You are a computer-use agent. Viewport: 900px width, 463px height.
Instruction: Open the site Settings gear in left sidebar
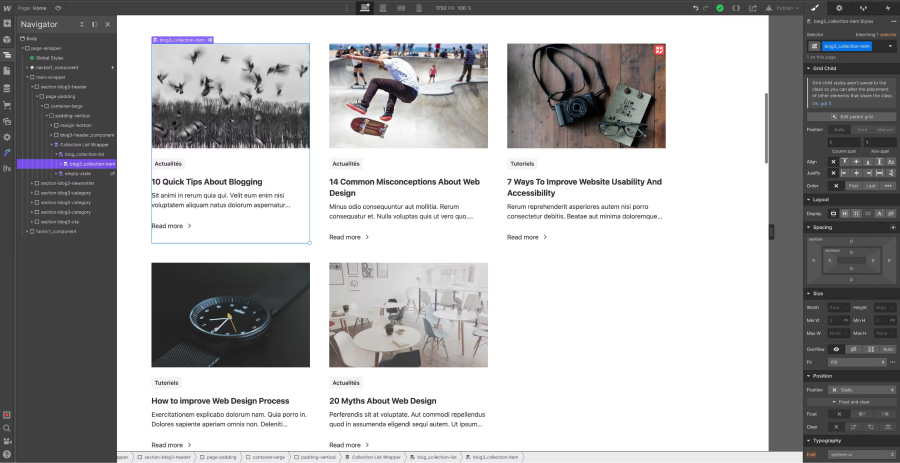[x=7, y=137]
